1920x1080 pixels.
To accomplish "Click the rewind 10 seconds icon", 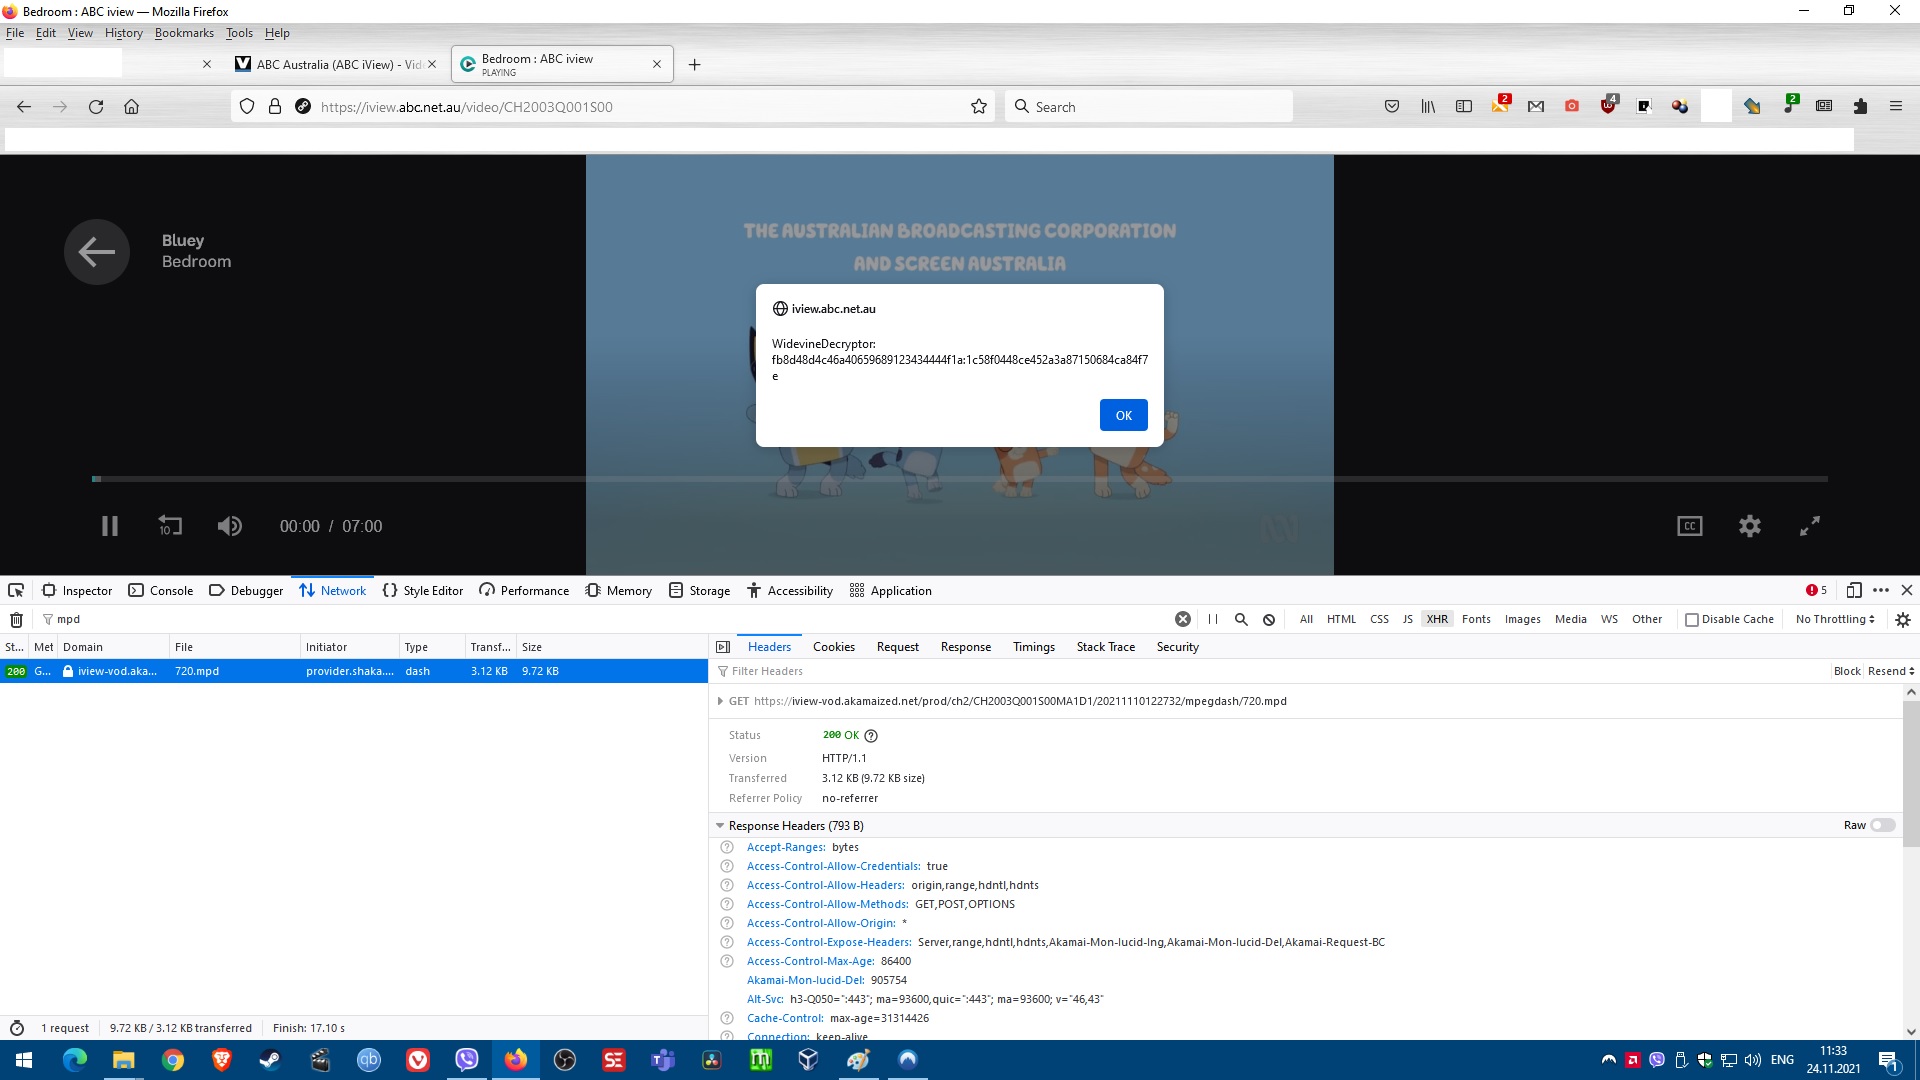I will point(170,526).
